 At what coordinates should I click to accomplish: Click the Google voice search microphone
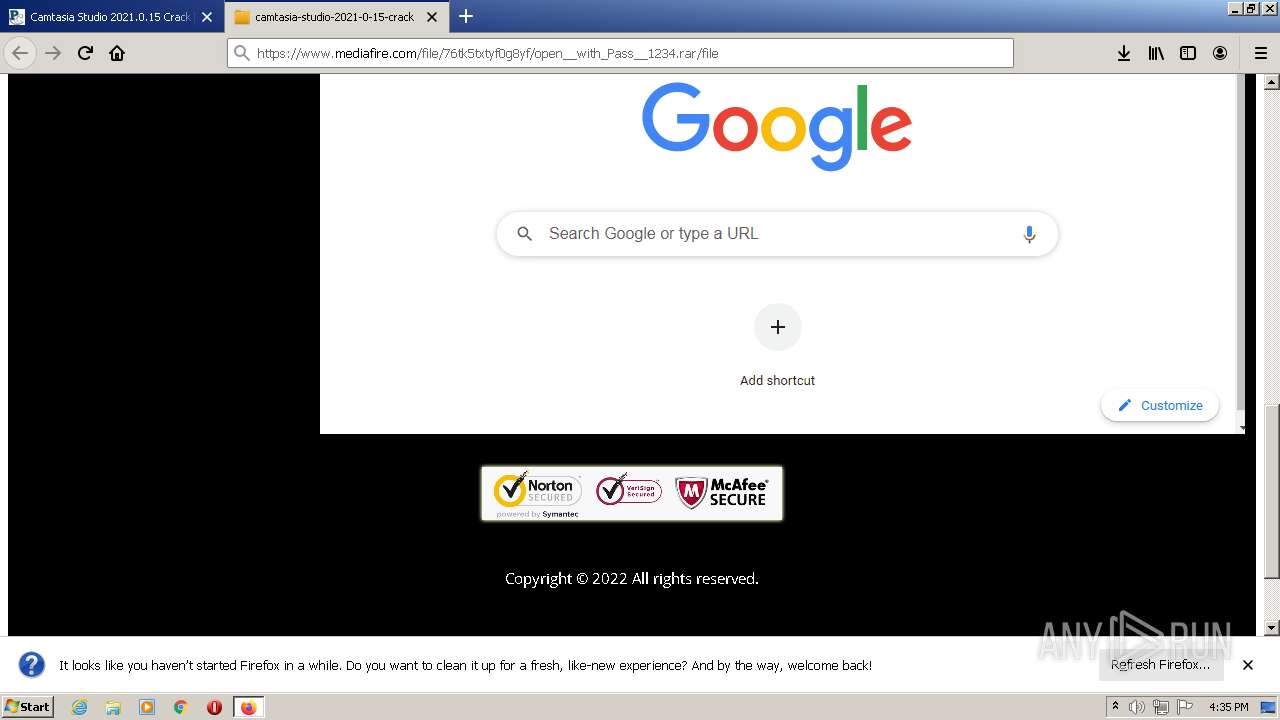[x=1029, y=234]
